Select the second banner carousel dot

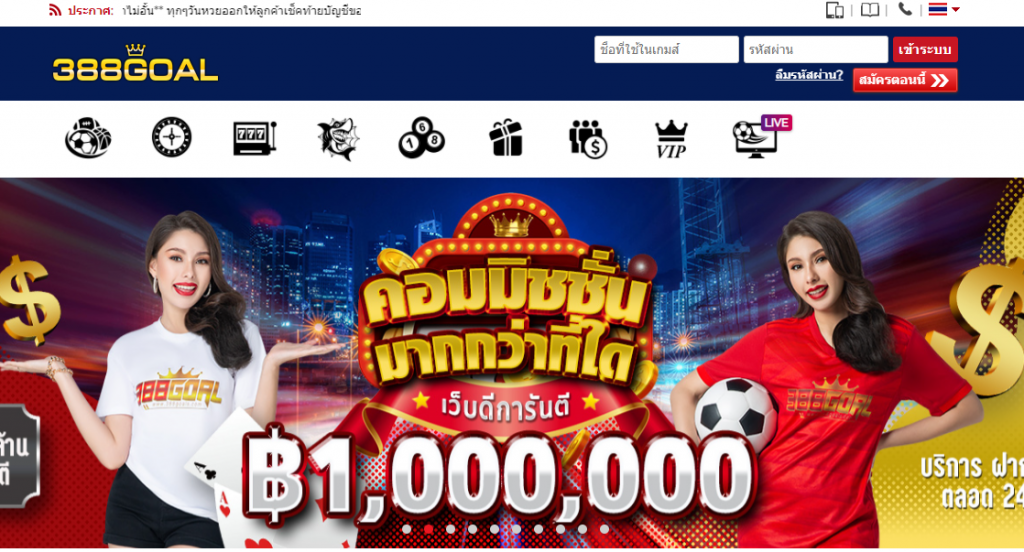[428, 529]
